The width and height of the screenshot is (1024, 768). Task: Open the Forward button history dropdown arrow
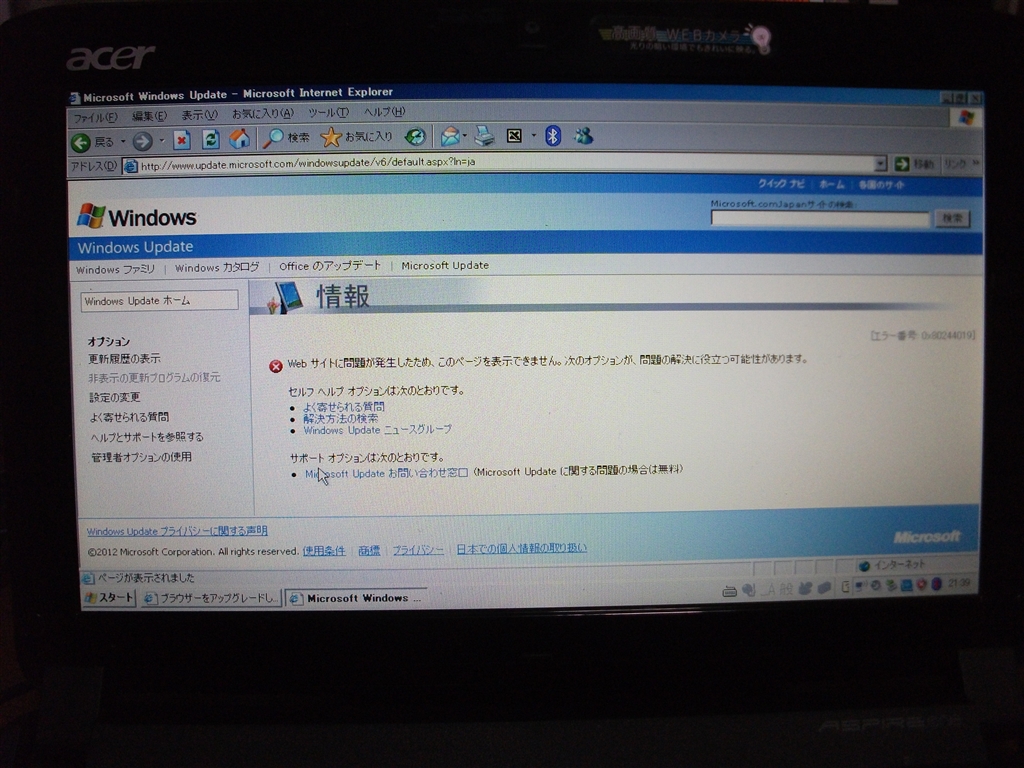pyautogui.click(x=161, y=141)
